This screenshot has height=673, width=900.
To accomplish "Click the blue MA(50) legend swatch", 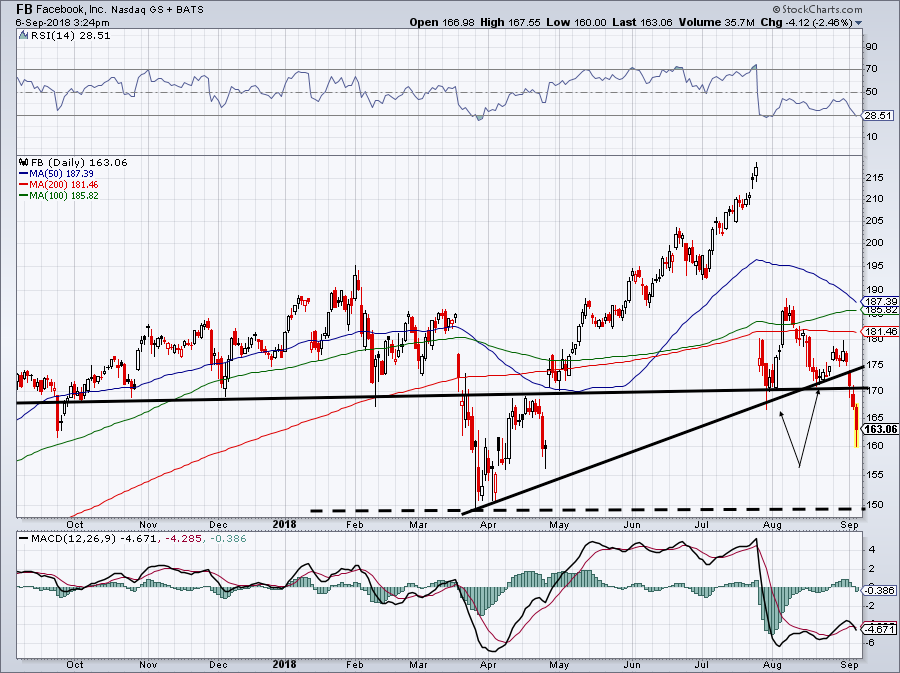I will (24, 174).
